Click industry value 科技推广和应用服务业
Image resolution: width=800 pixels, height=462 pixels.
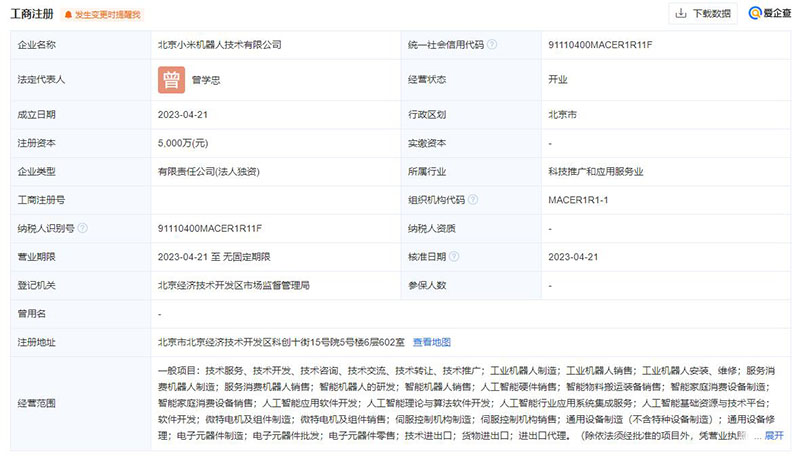(595, 172)
